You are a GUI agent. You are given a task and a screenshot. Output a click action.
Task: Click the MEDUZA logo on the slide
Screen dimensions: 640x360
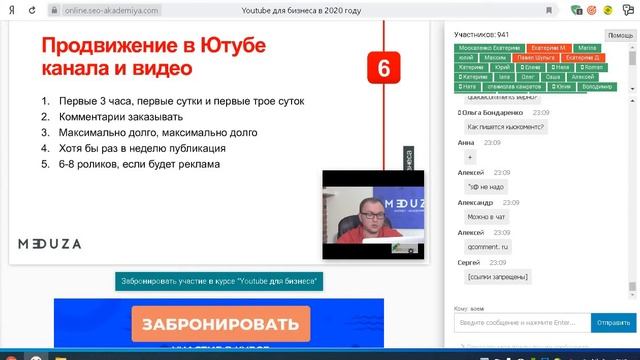pyautogui.click(x=49, y=244)
